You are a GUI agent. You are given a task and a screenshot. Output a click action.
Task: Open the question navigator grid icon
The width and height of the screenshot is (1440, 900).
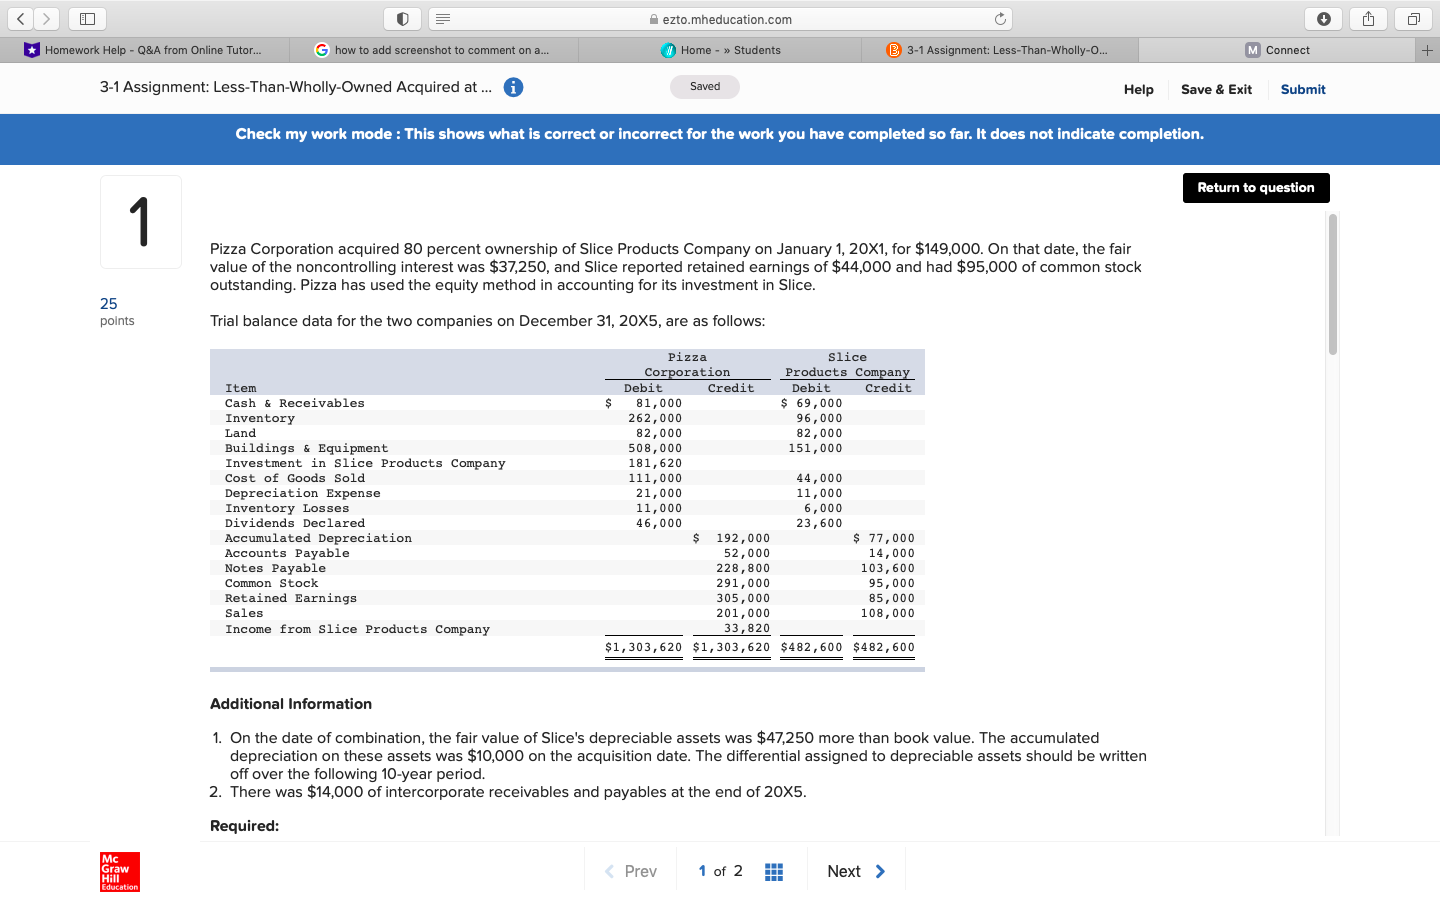coord(774,870)
